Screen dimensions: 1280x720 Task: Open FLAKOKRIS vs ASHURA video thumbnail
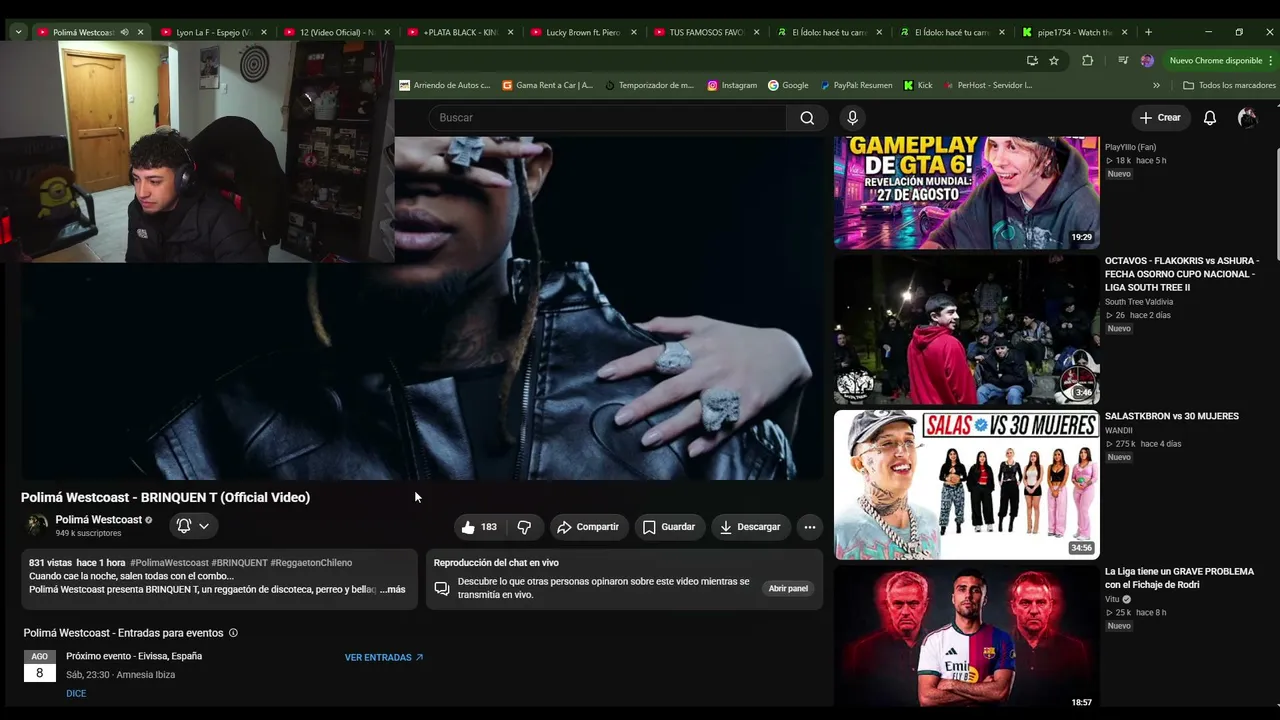click(967, 330)
